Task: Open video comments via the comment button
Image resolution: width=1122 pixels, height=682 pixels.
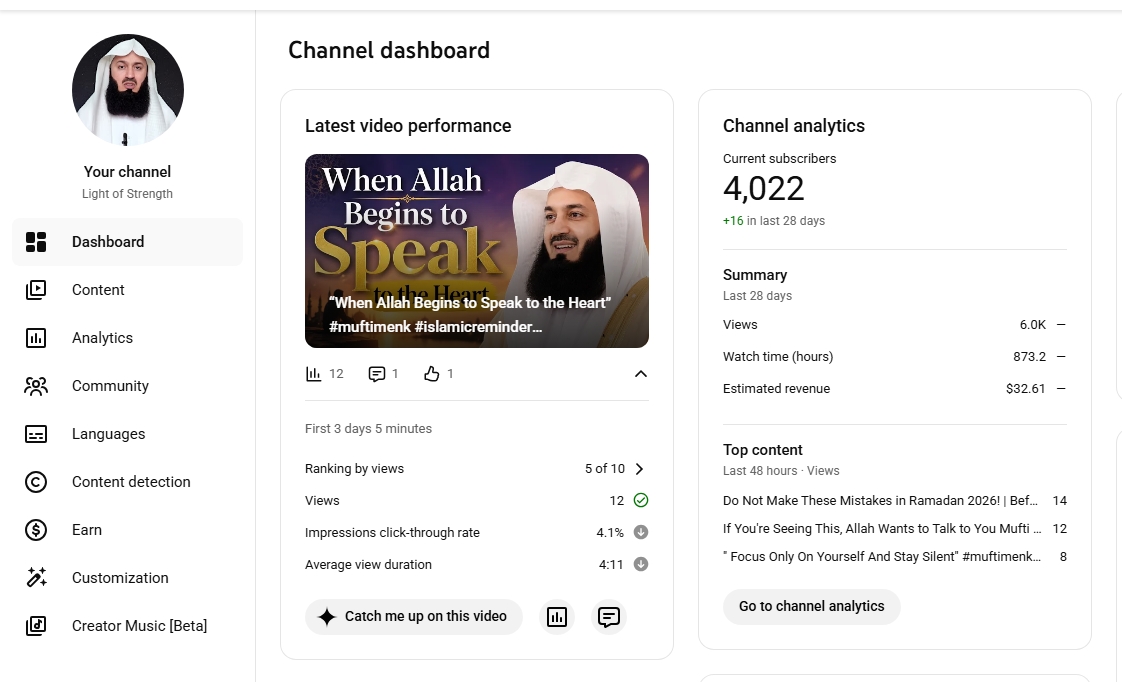Action: [609, 617]
